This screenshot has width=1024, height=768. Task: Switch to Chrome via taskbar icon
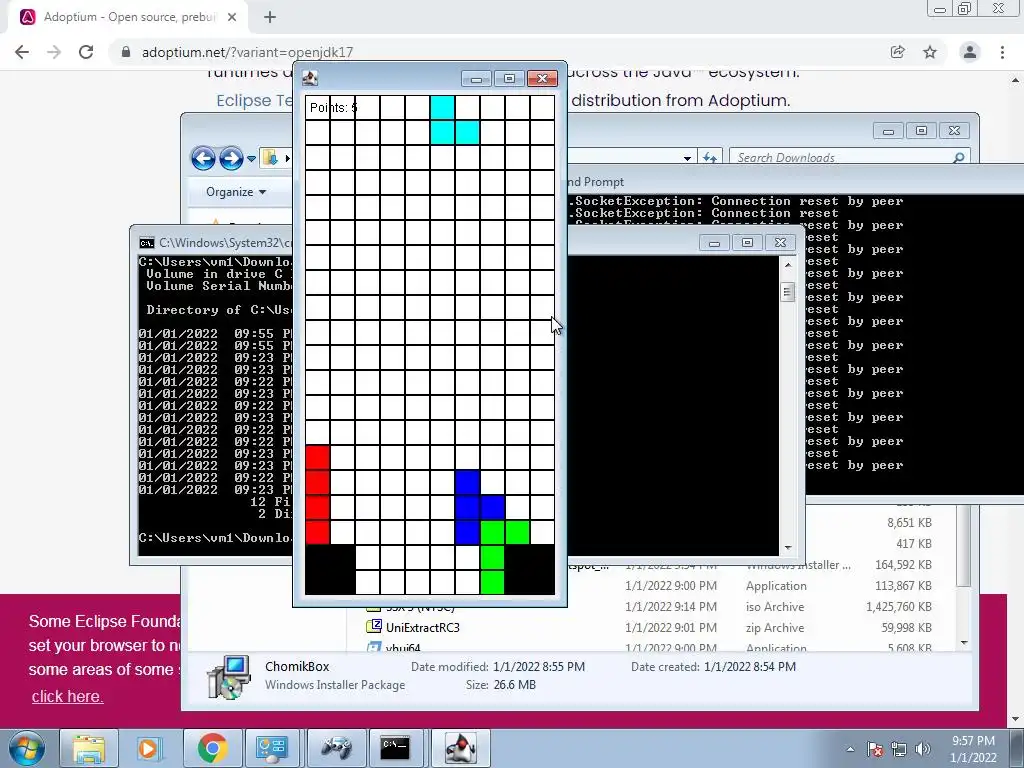click(212, 748)
